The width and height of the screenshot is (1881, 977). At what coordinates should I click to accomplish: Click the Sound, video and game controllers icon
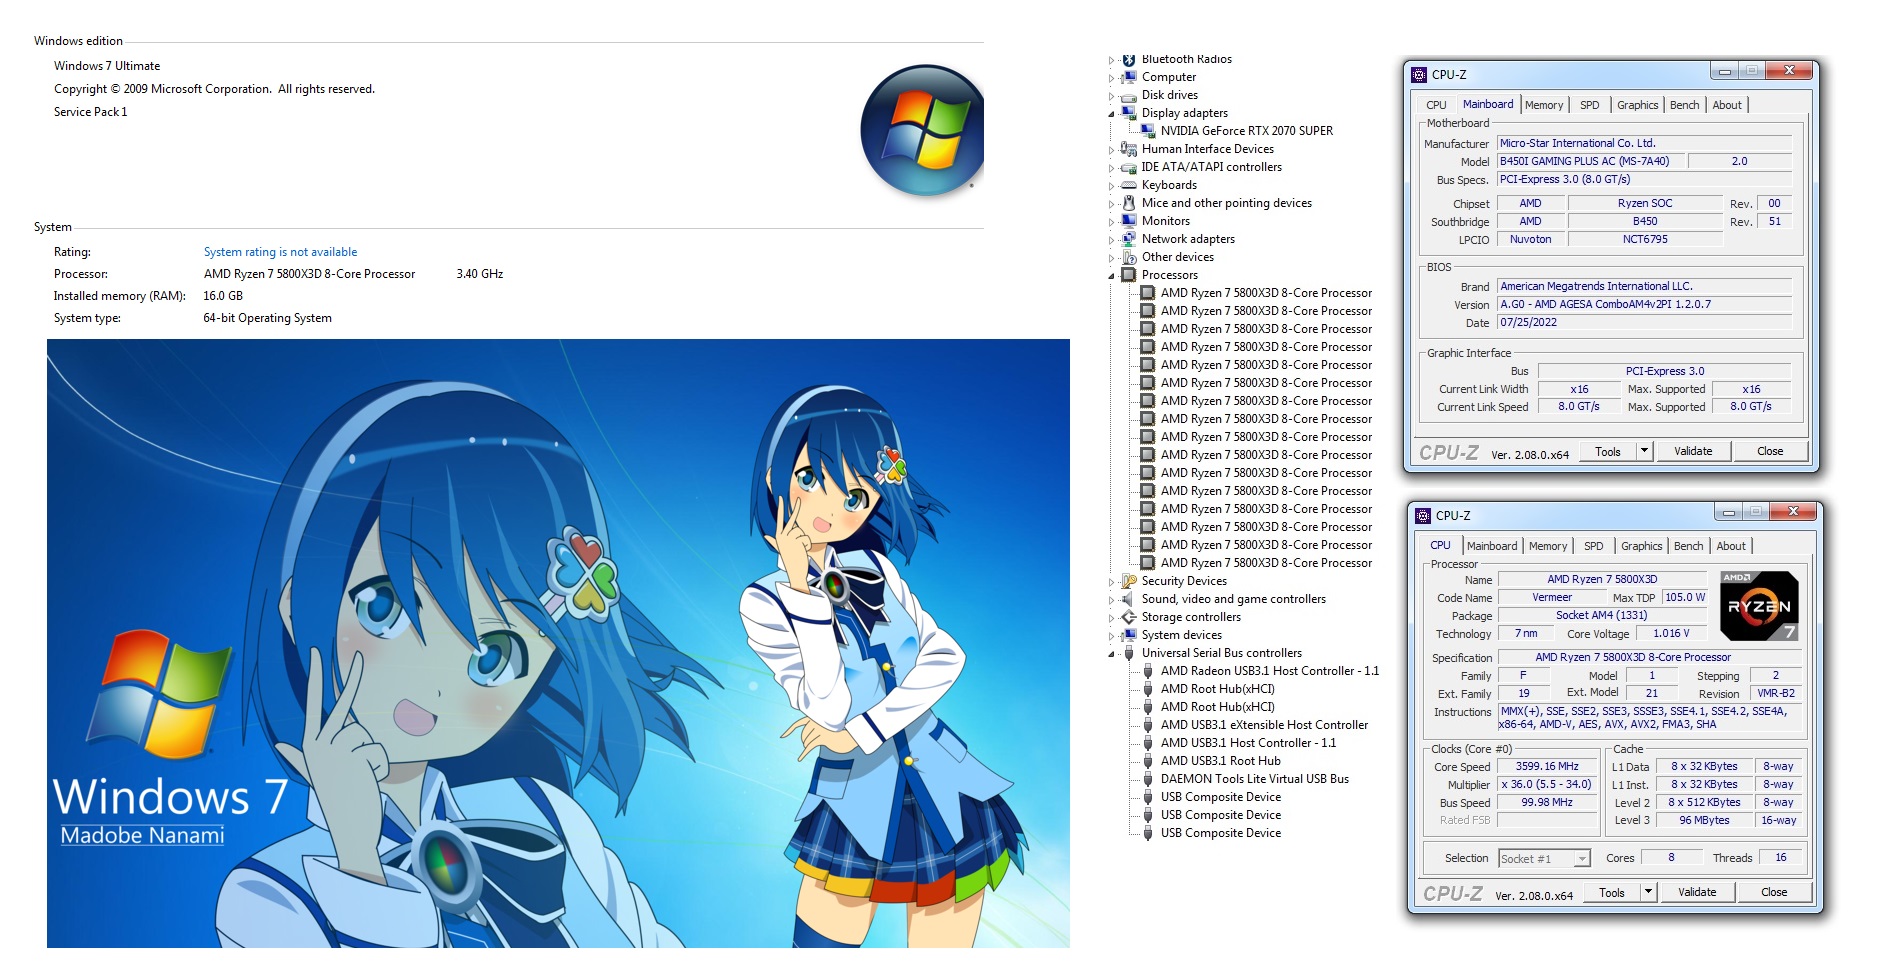point(1129,599)
